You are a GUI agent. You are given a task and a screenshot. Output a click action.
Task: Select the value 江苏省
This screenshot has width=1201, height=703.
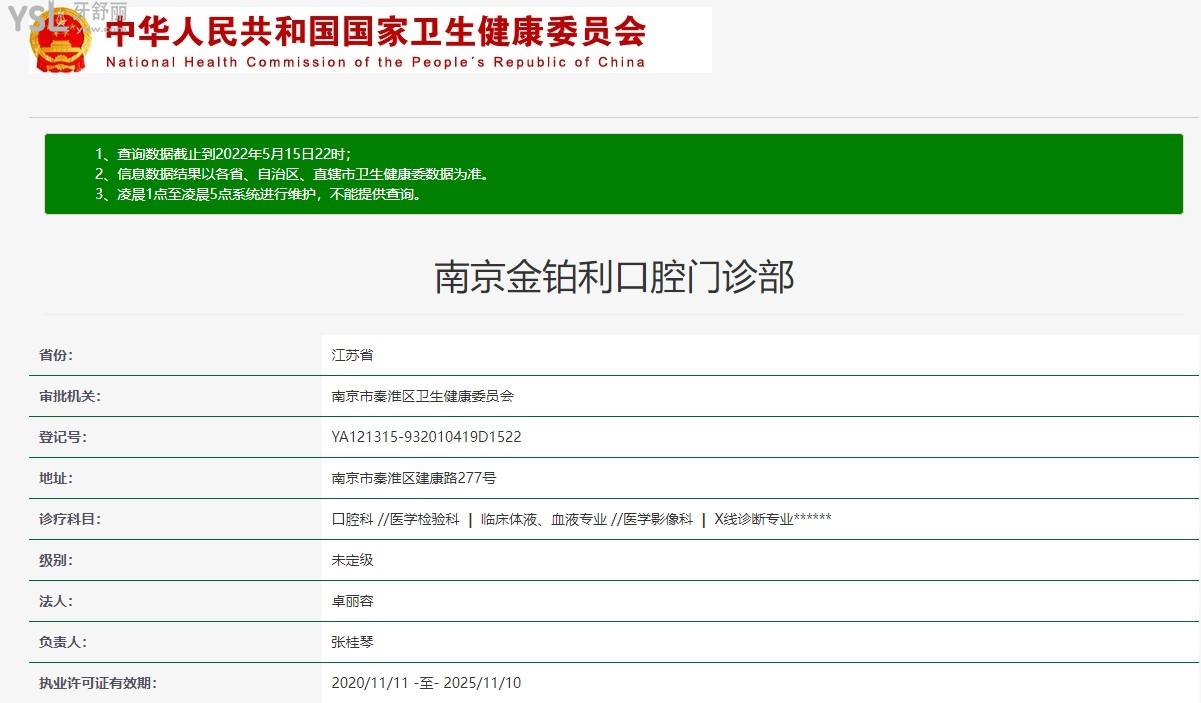pyautogui.click(x=352, y=355)
